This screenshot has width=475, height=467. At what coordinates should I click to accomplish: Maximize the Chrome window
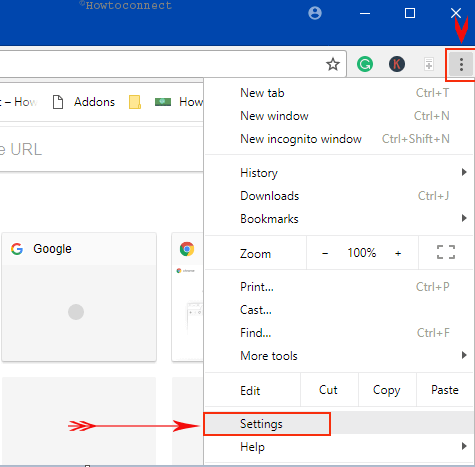pos(410,13)
